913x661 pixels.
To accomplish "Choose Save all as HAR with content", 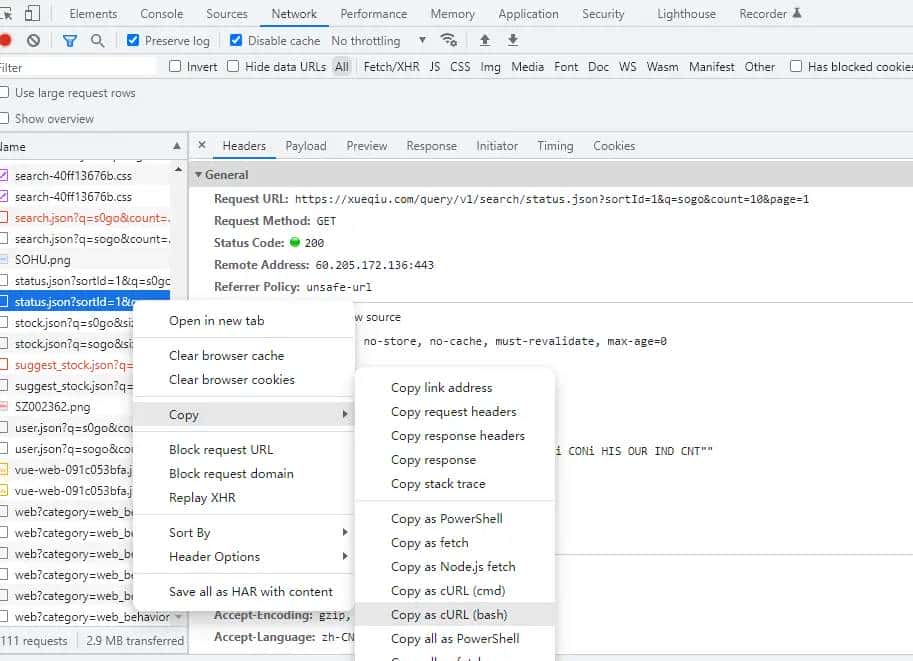I will pos(250,592).
